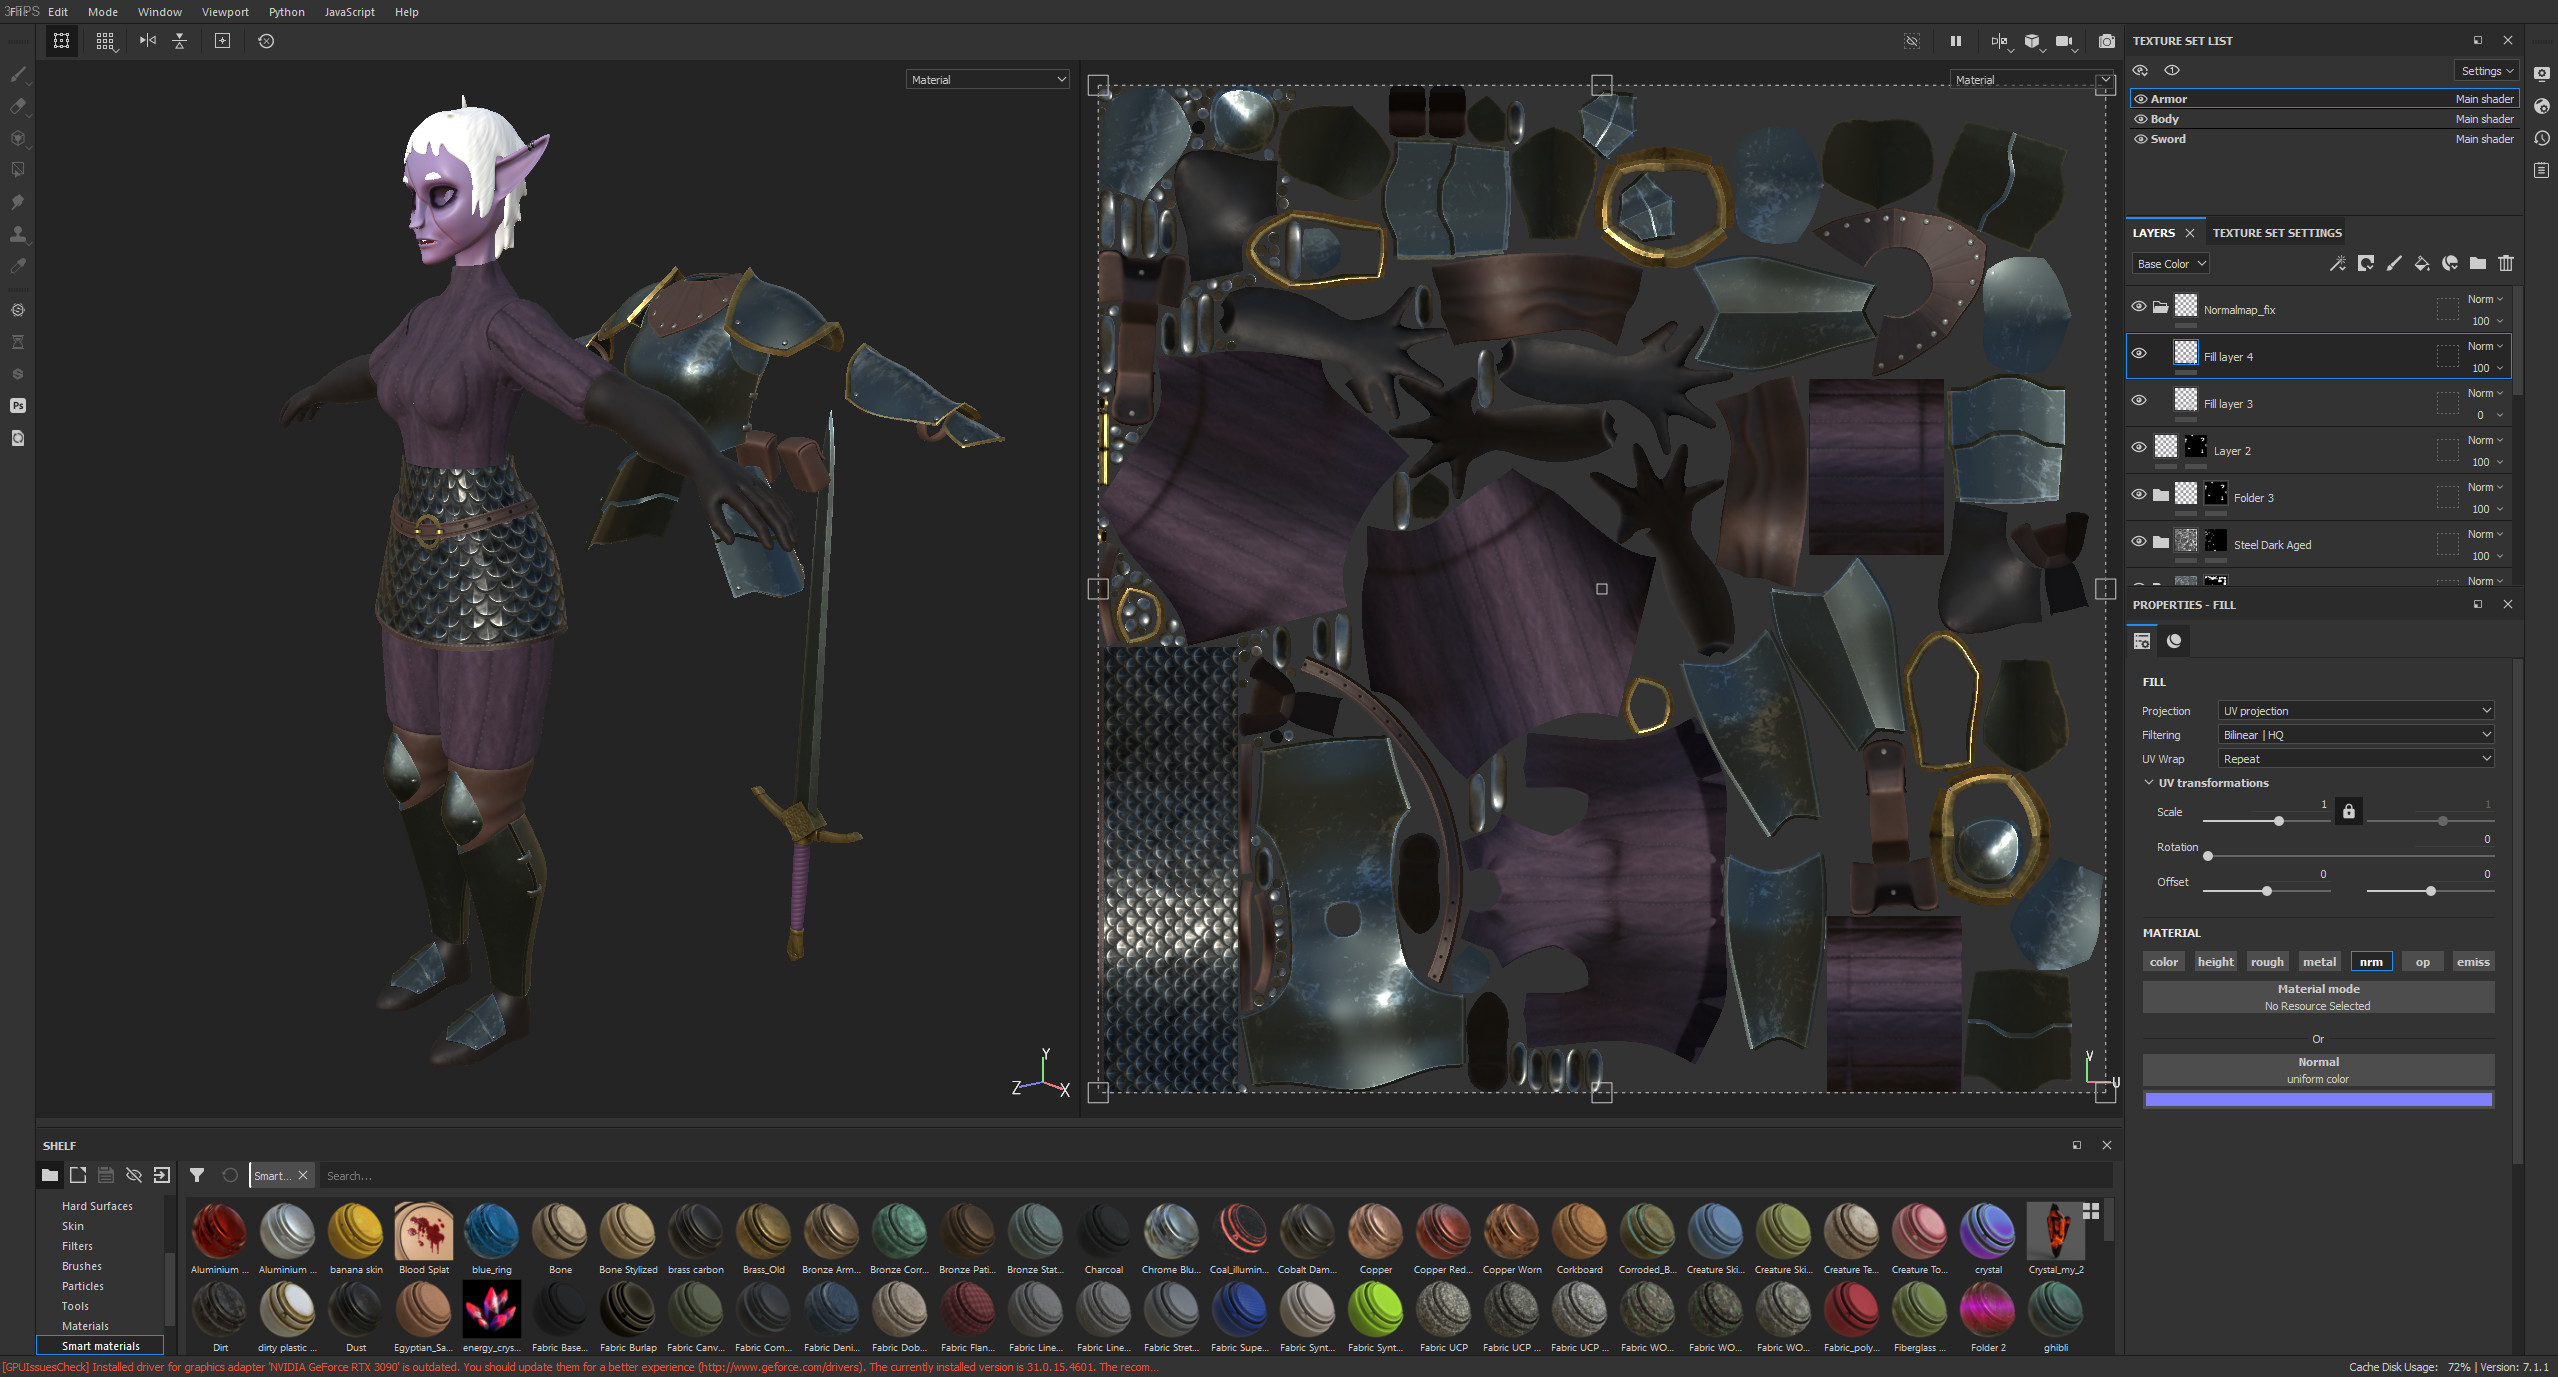2558x1377 pixels.
Task: Open the History clock icon in right sidebar
Action: coord(2542,138)
